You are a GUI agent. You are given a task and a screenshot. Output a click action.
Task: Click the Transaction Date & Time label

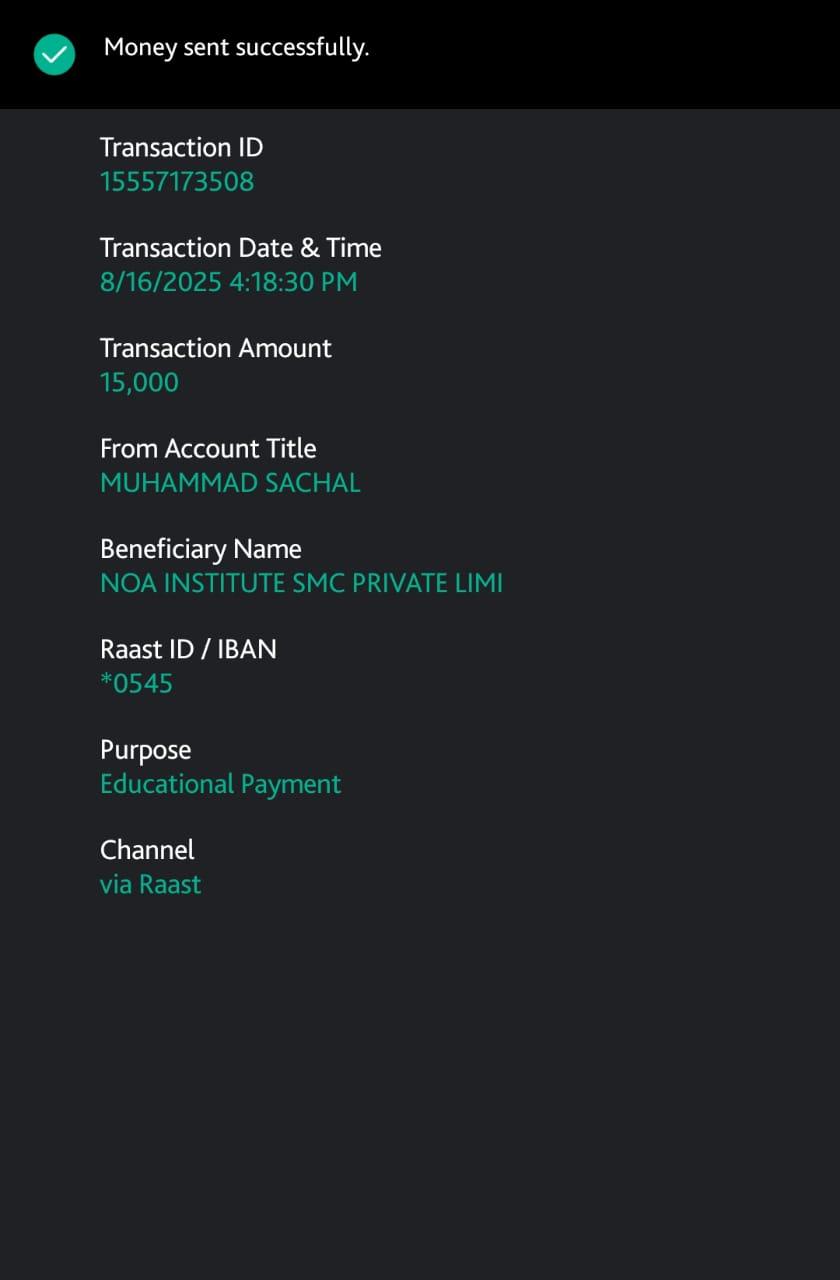point(240,248)
